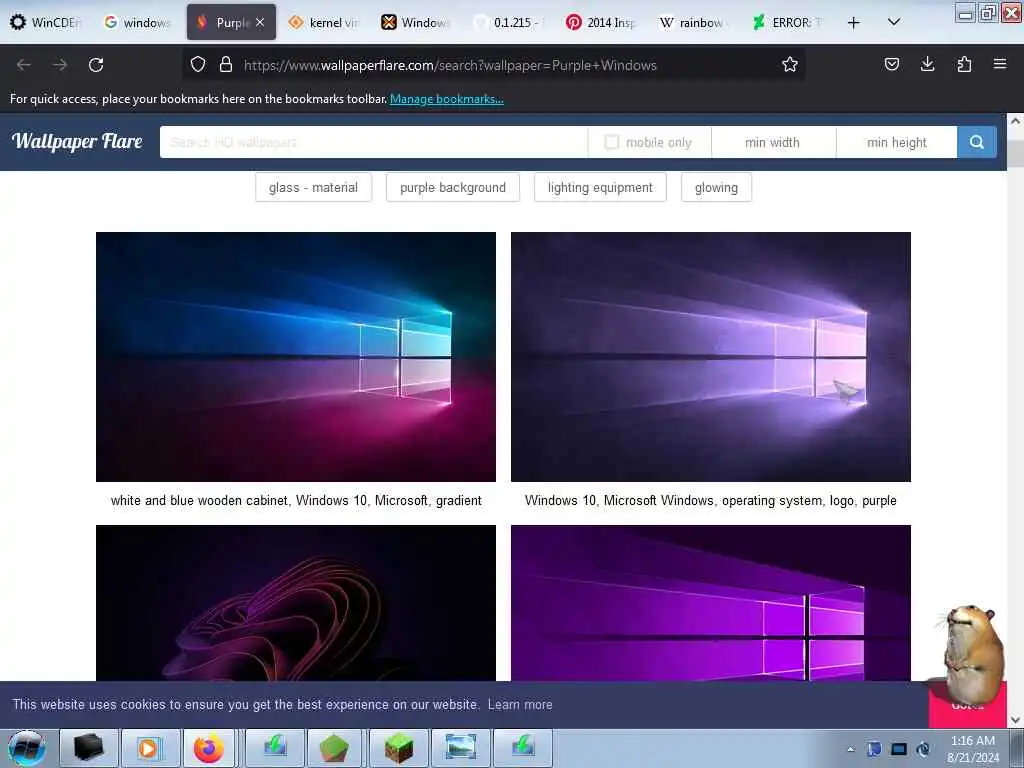This screenshot has height=768, width=1024.
Task: Click the page scrollbar up arrow
Action: (x=1015, y=121)
